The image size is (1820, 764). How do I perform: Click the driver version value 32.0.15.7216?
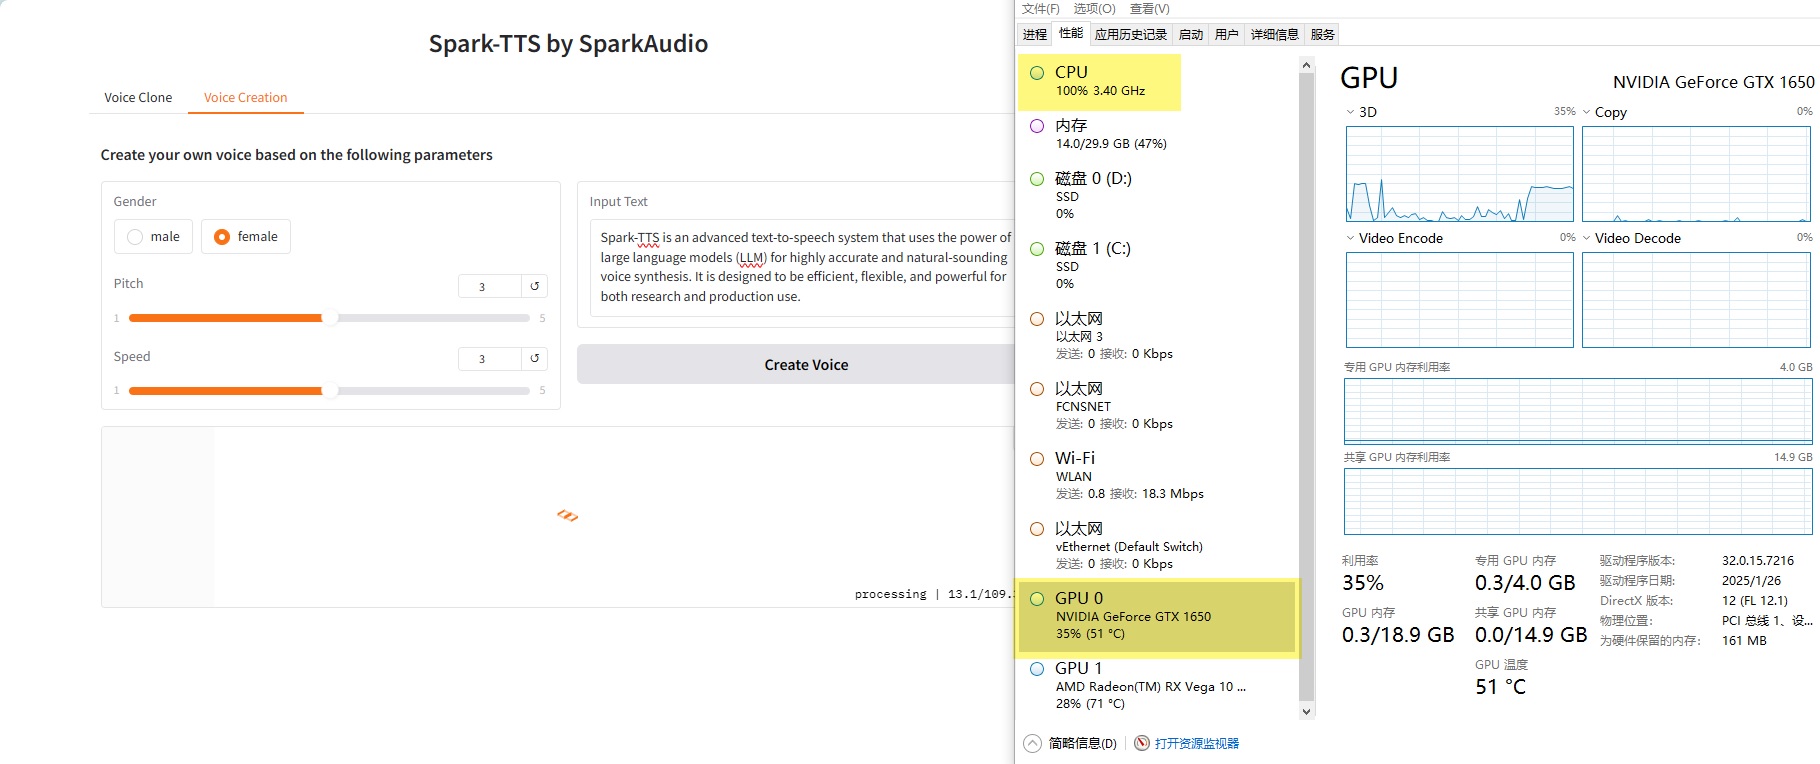pyautogui.click(x=1758, y=561)
